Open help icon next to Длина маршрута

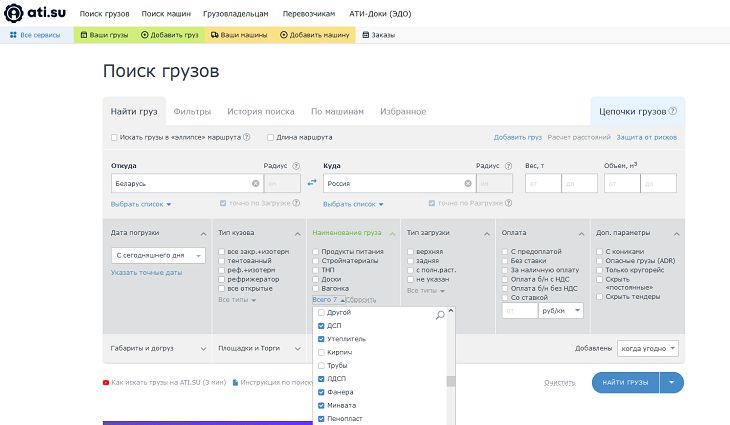point(340,137)
